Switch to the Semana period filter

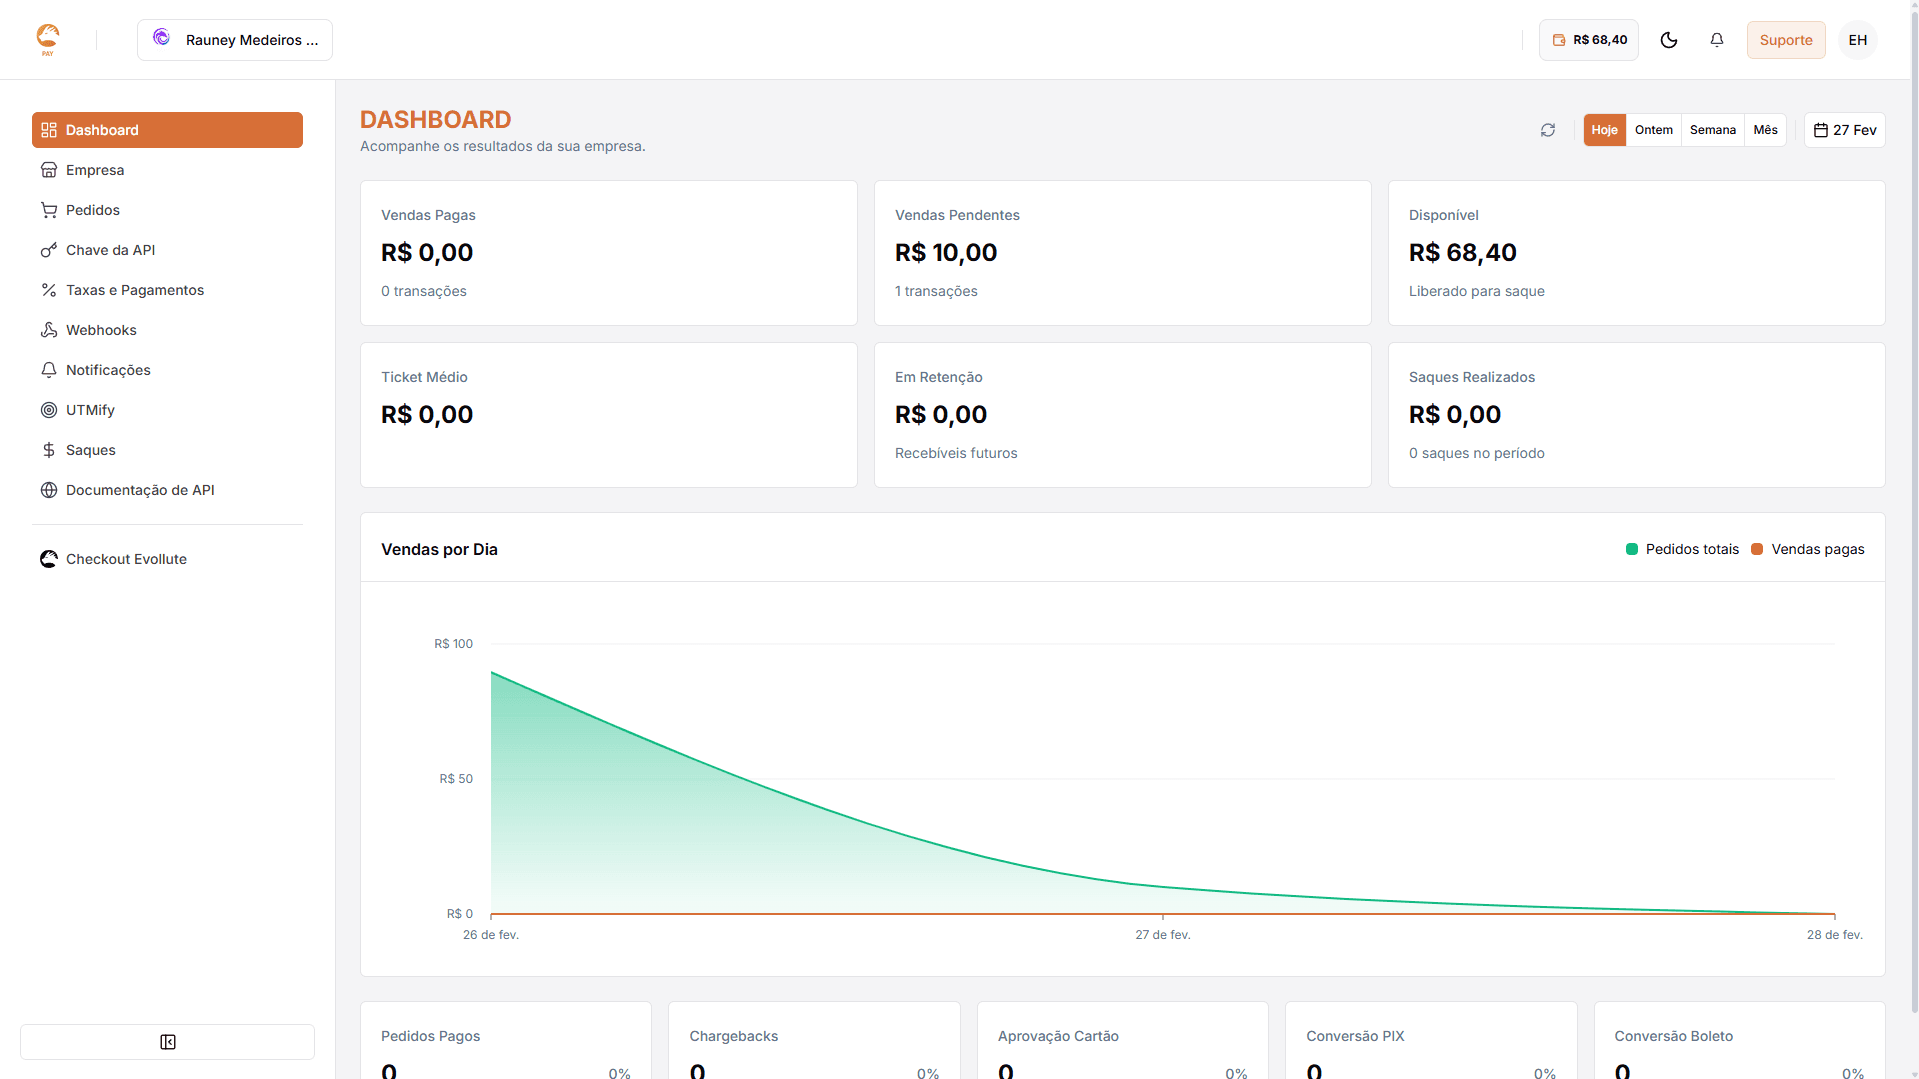click(x=1712, y=130)
